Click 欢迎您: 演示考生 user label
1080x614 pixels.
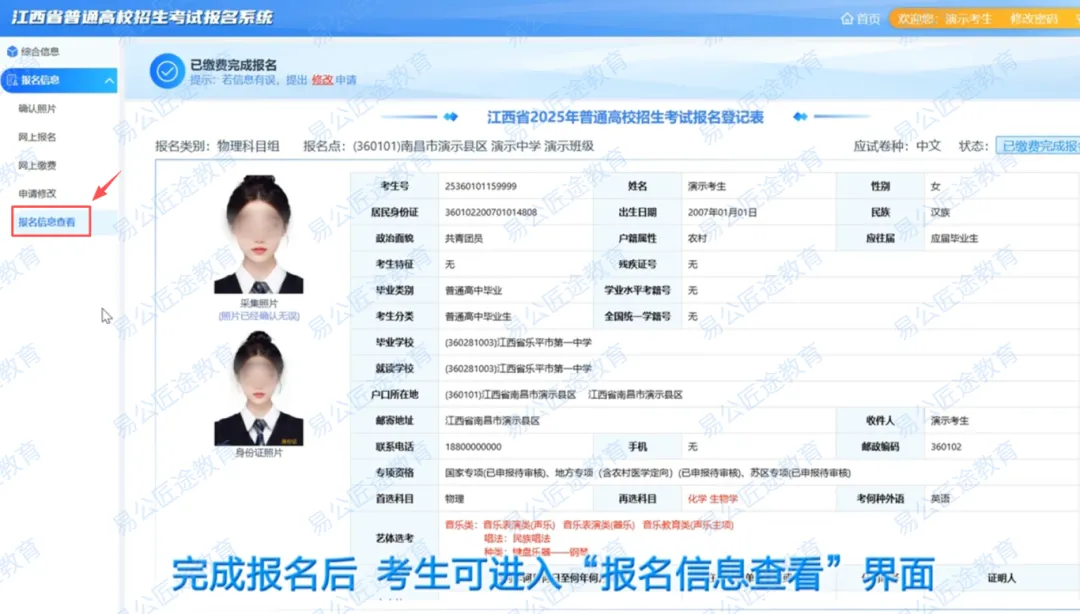click(944, 19)
